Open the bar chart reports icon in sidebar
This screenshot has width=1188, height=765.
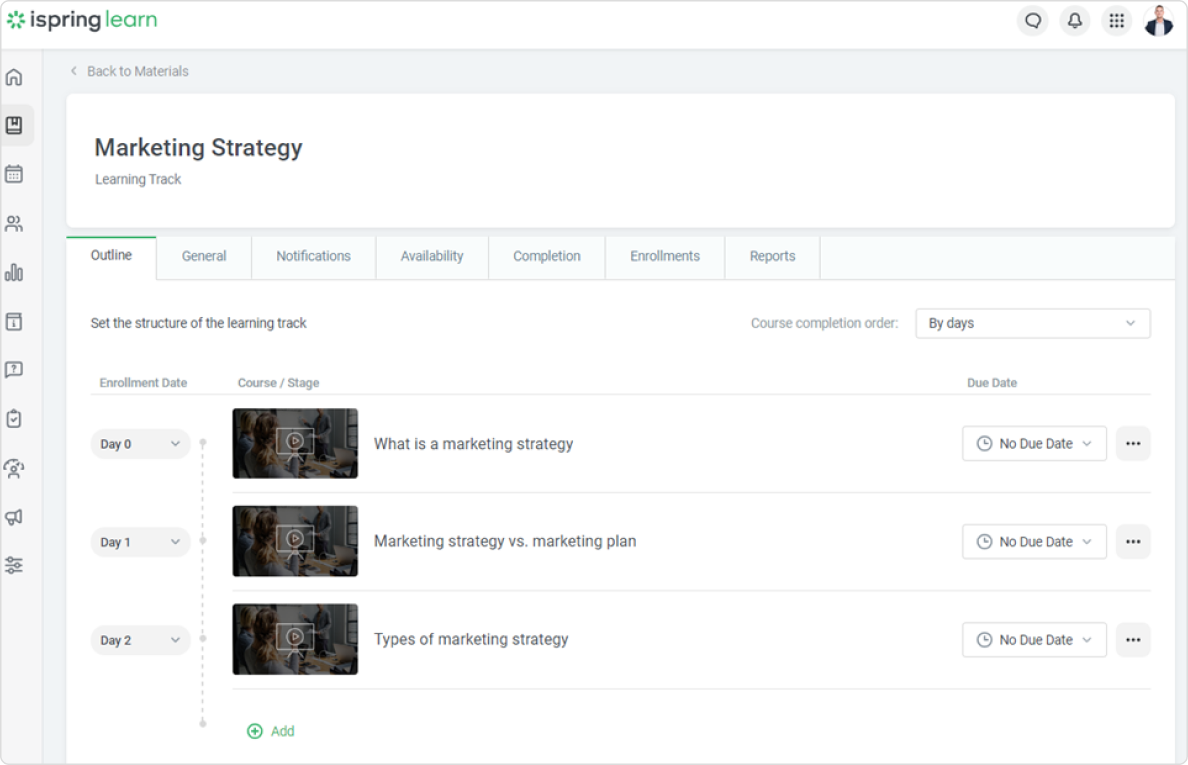point(14,273)
